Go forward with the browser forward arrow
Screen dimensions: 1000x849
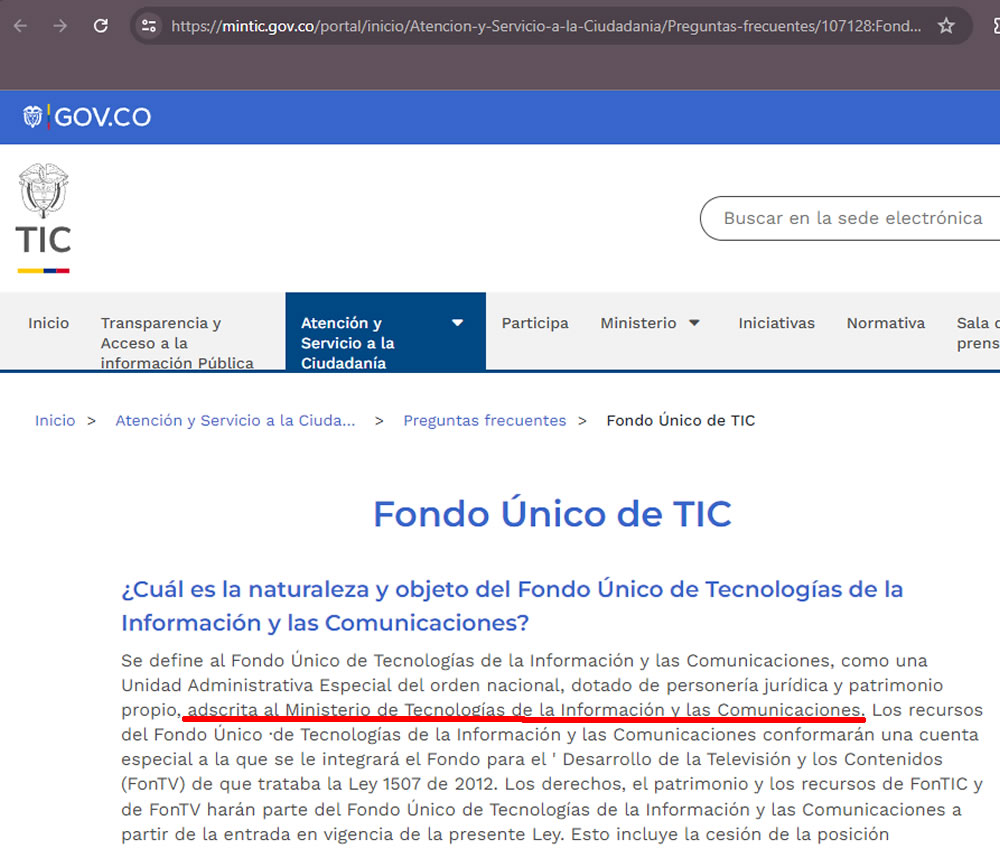click(x=60, y=26)
